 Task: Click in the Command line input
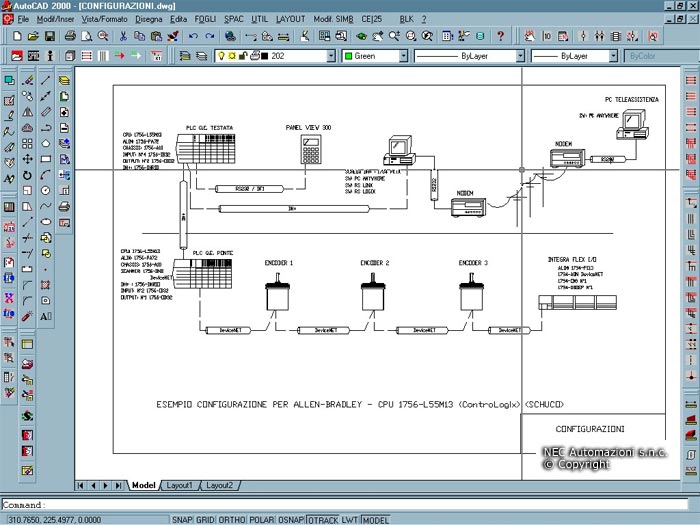pyautogui.click(x=345, y=505)
